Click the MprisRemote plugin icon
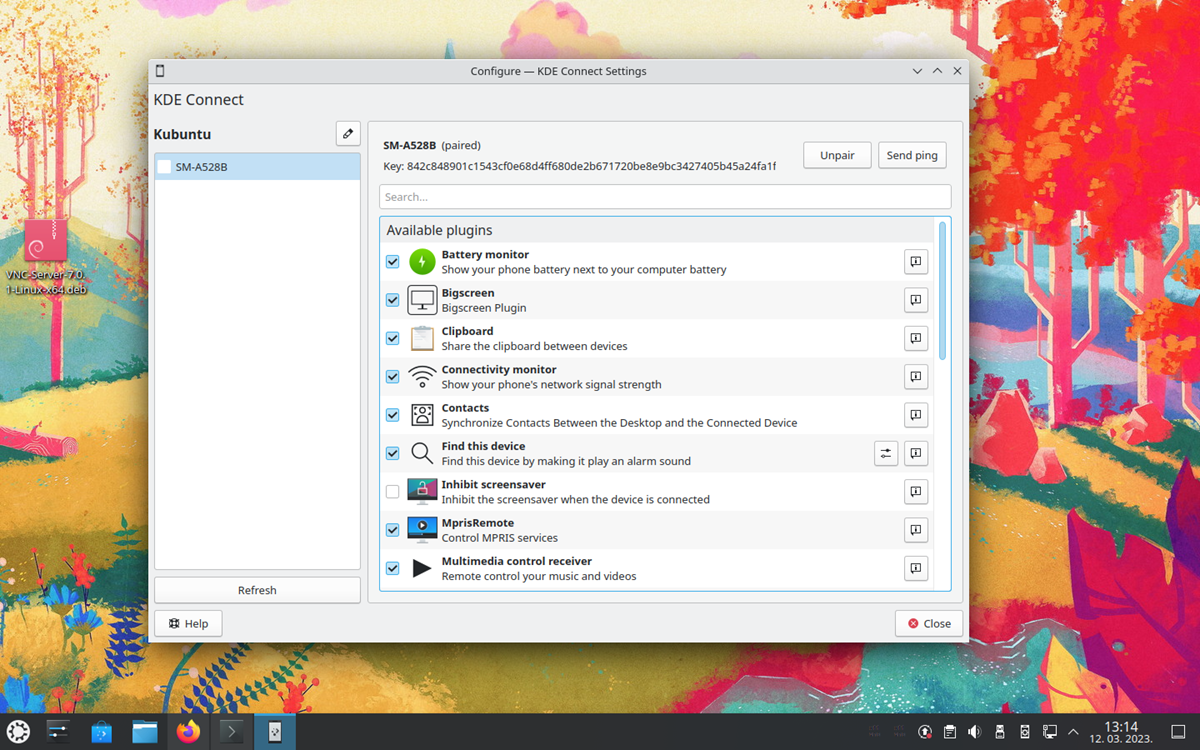This screenshot has width=1200, height=750. [422, 530]
